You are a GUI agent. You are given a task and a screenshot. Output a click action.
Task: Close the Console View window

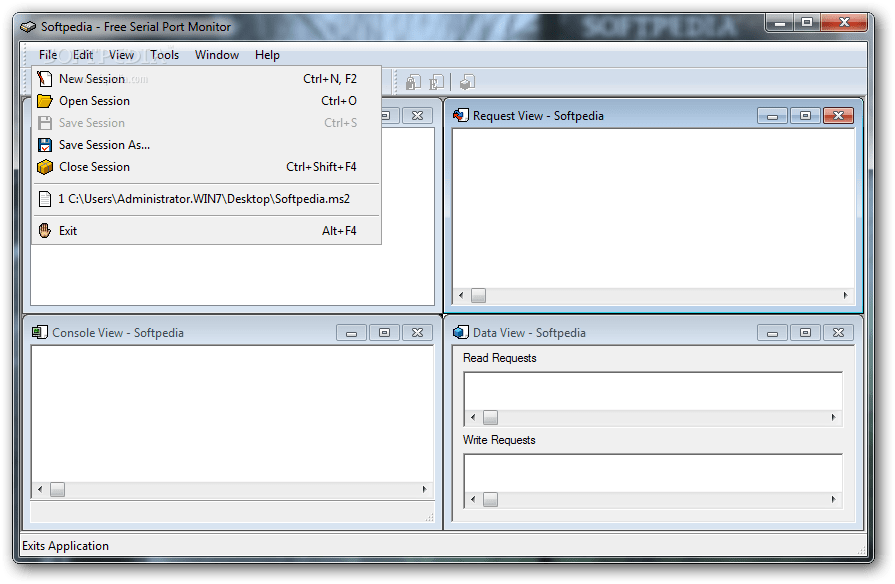(418, 333)
